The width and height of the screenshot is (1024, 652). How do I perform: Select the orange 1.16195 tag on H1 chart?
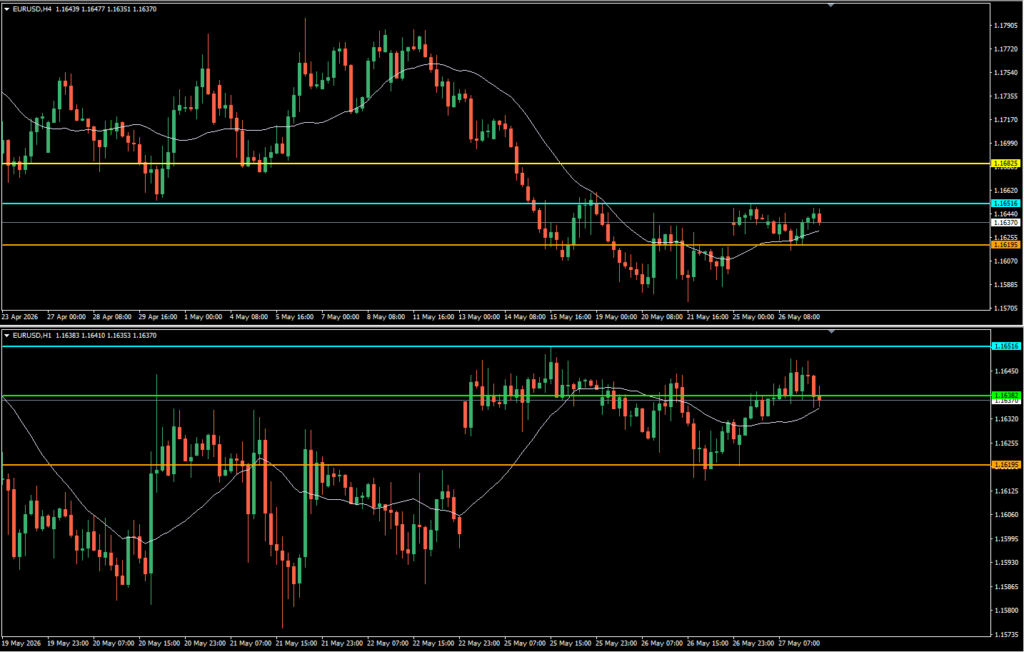pyautogui.click(x=1006, y=465)
